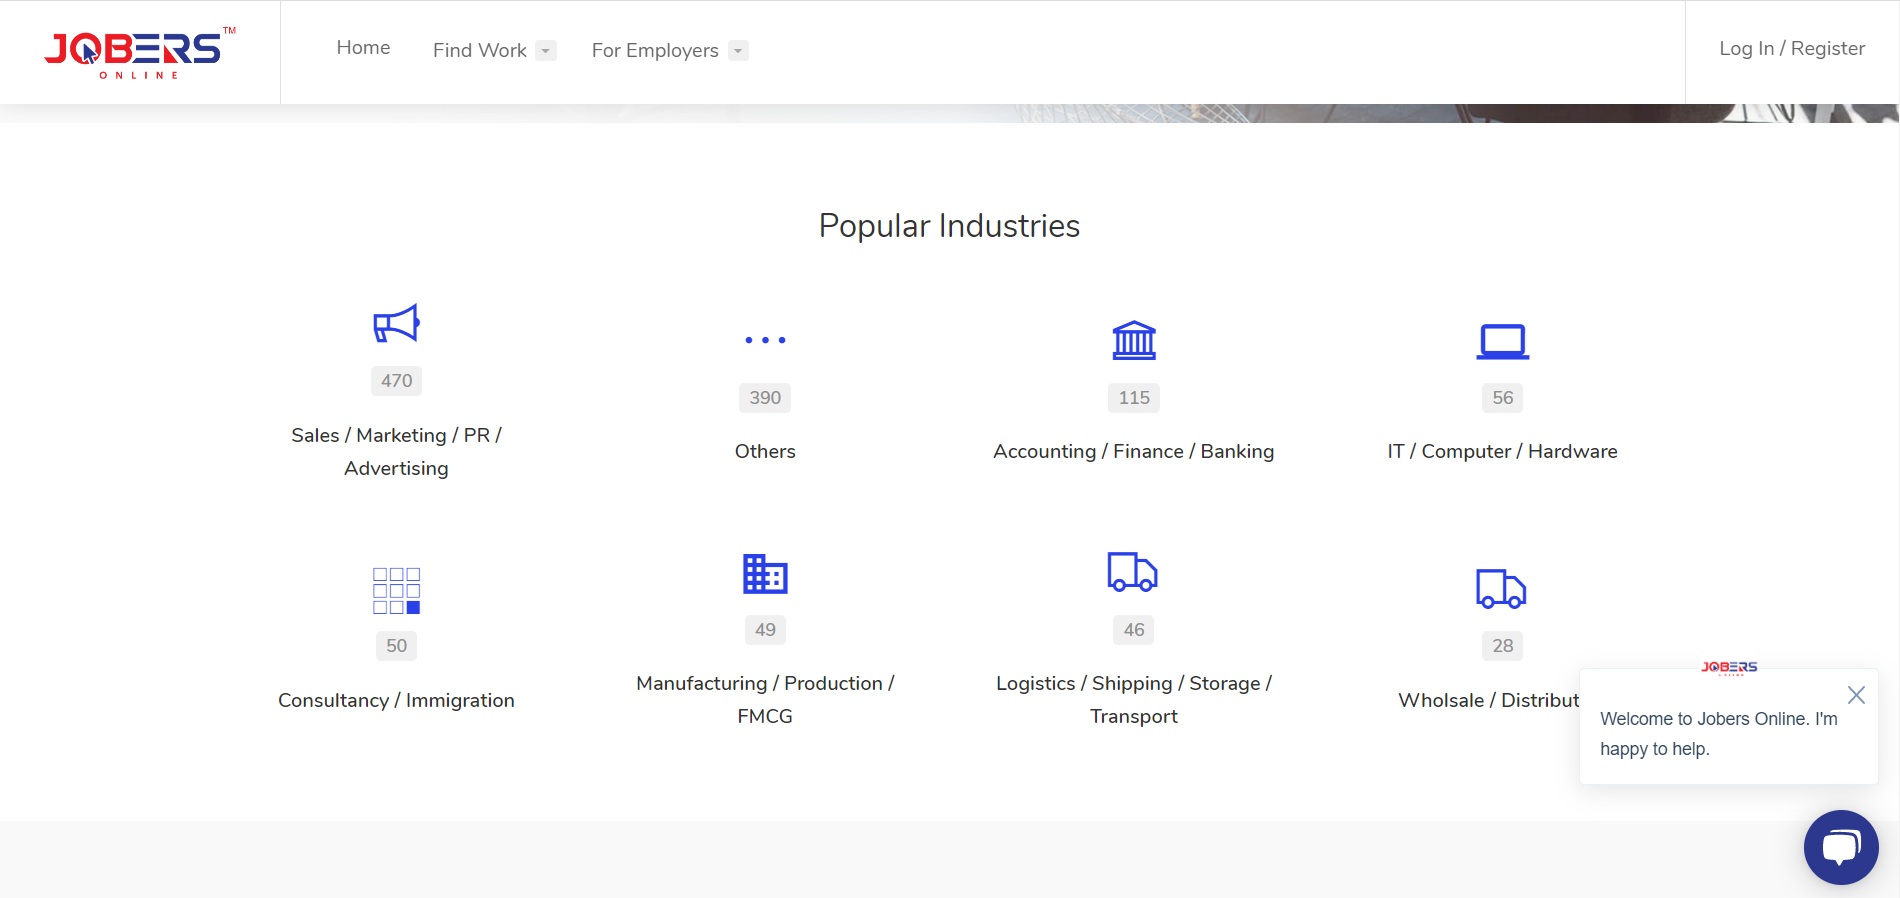Open Accounting / Finance / Banking link
This screenshot has width=1900, height=898.
point(1133,451)
